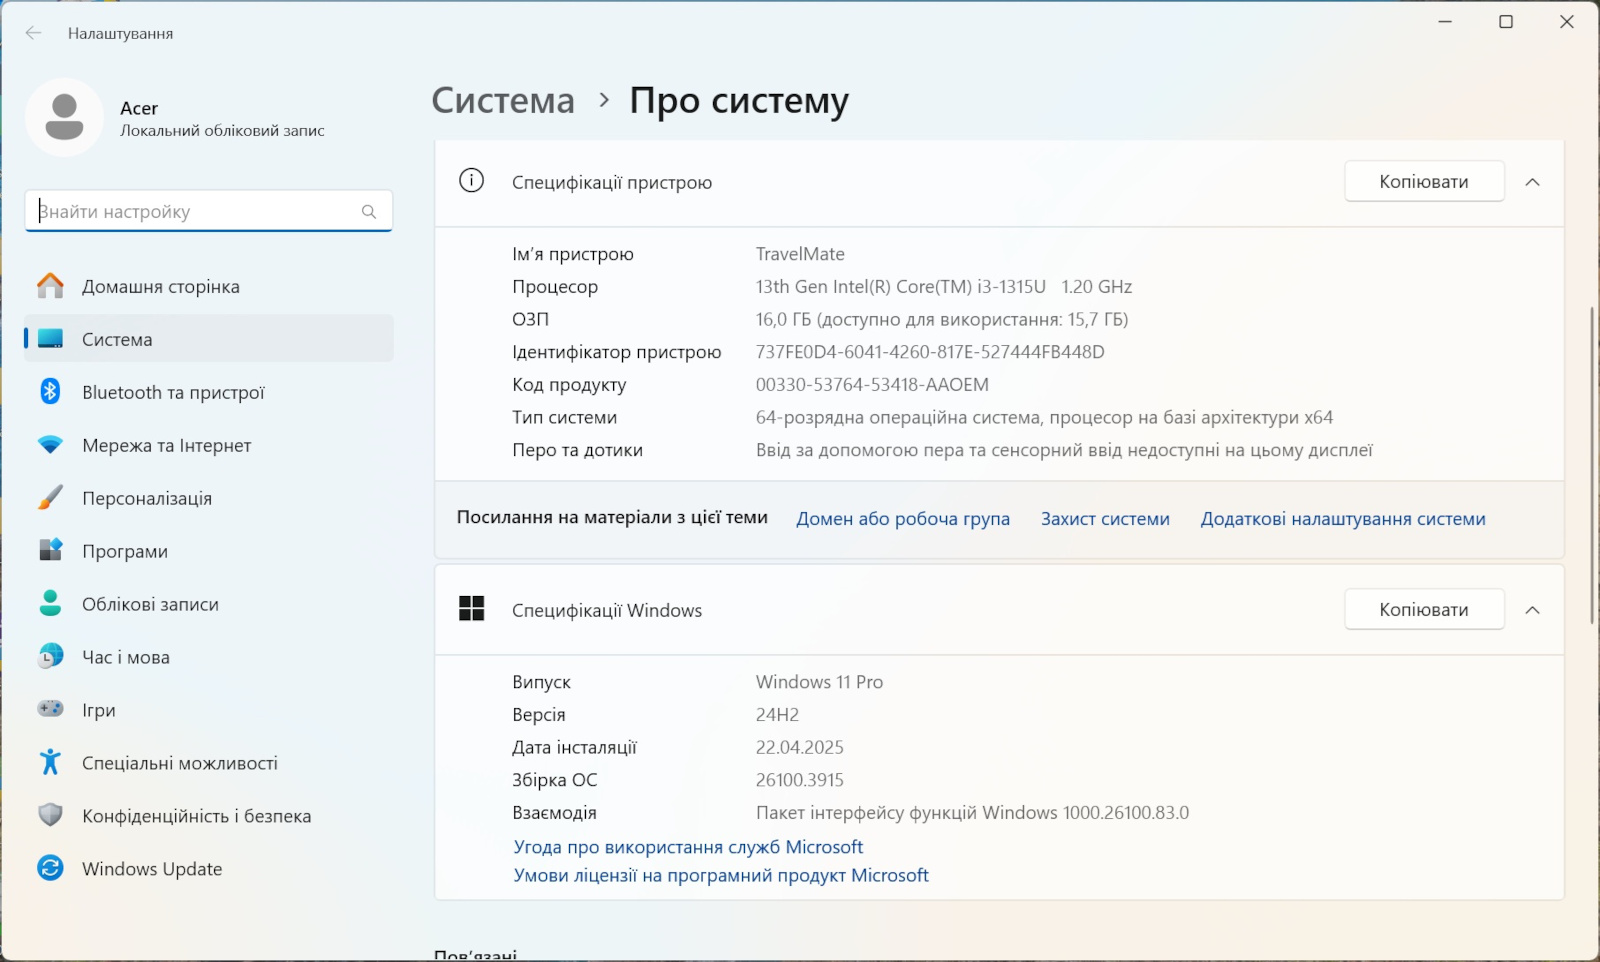Click the product code 00330-53764-53418-AAOEM
Screen dimensions: 1600x962
(872, 385)
